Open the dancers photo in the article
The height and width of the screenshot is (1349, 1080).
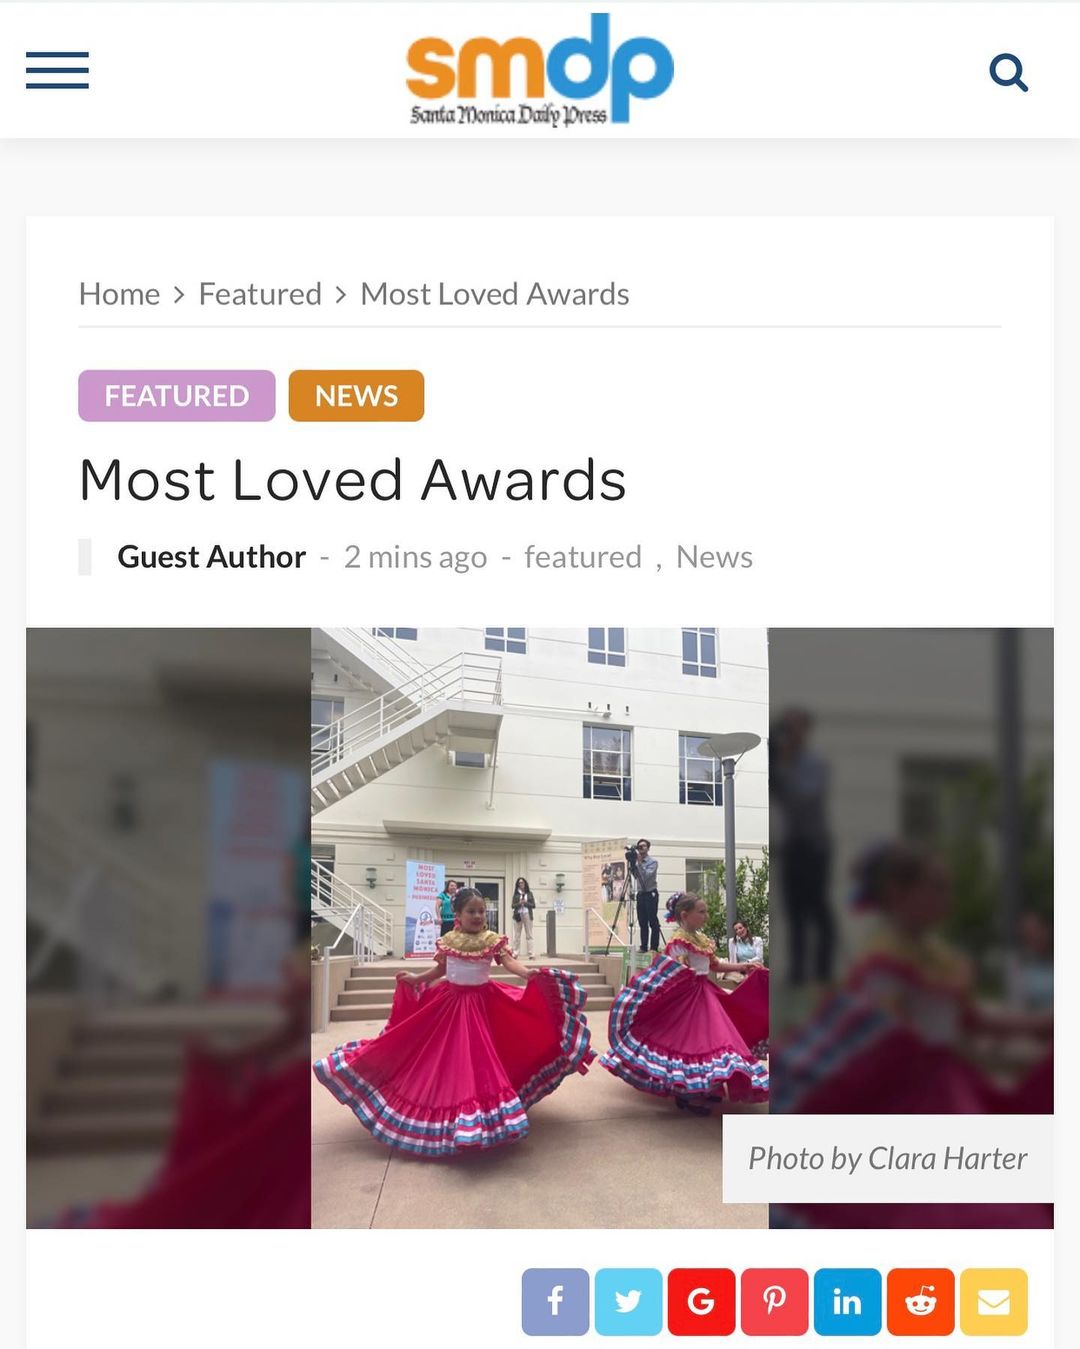pyautogui.click(x=540, y=928)
